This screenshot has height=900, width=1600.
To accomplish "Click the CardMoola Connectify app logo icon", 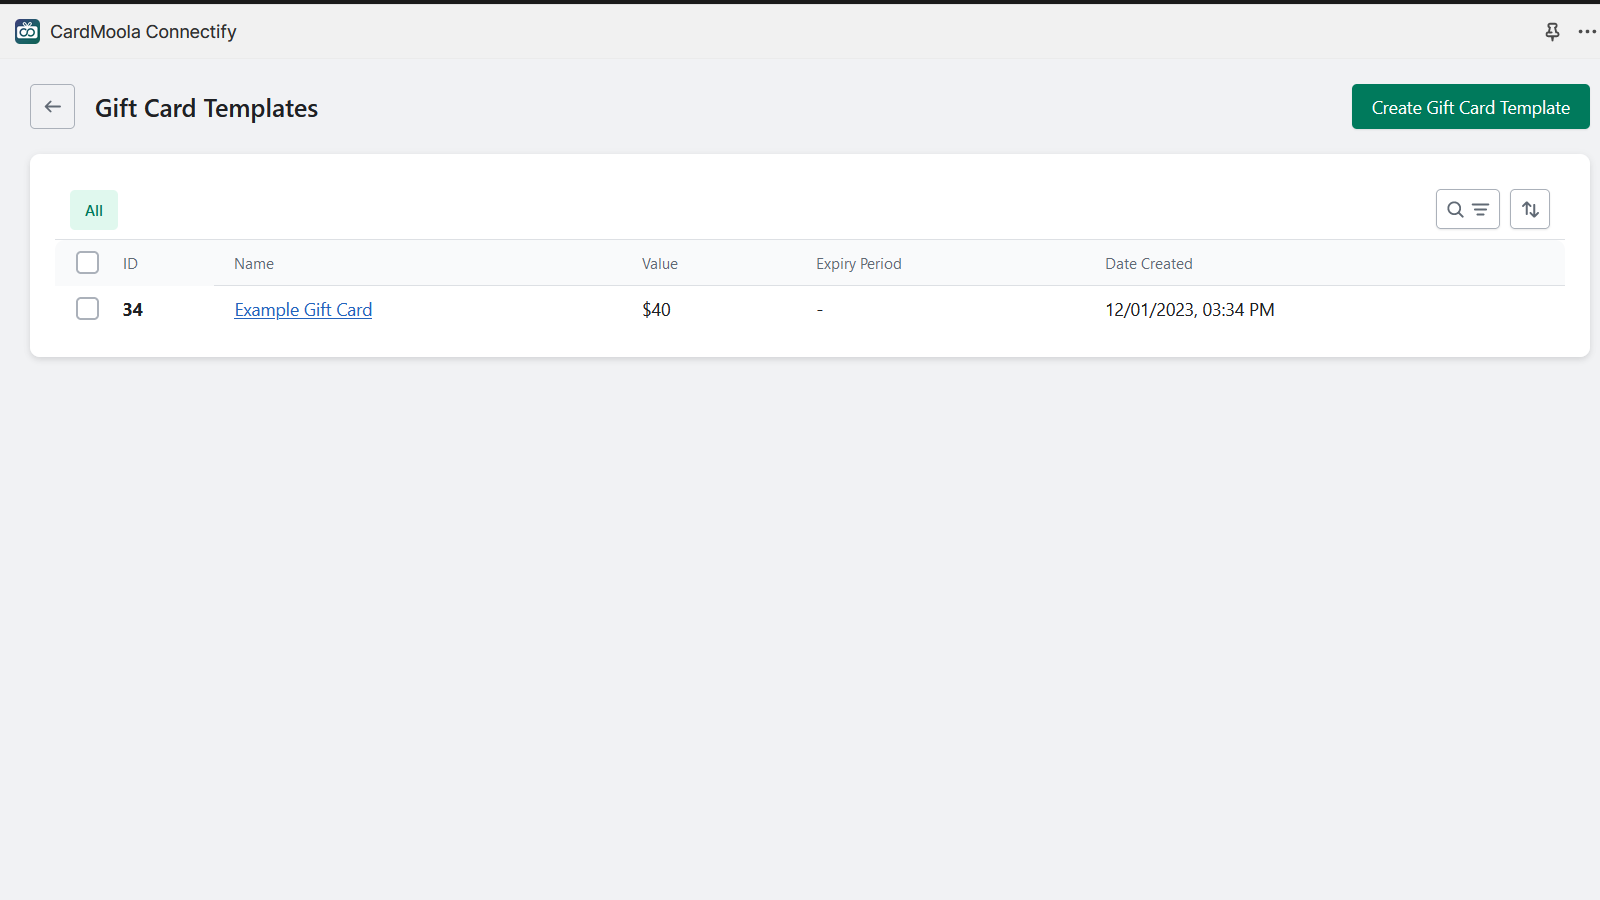I will pyautogui.click(x=27, y=32).
